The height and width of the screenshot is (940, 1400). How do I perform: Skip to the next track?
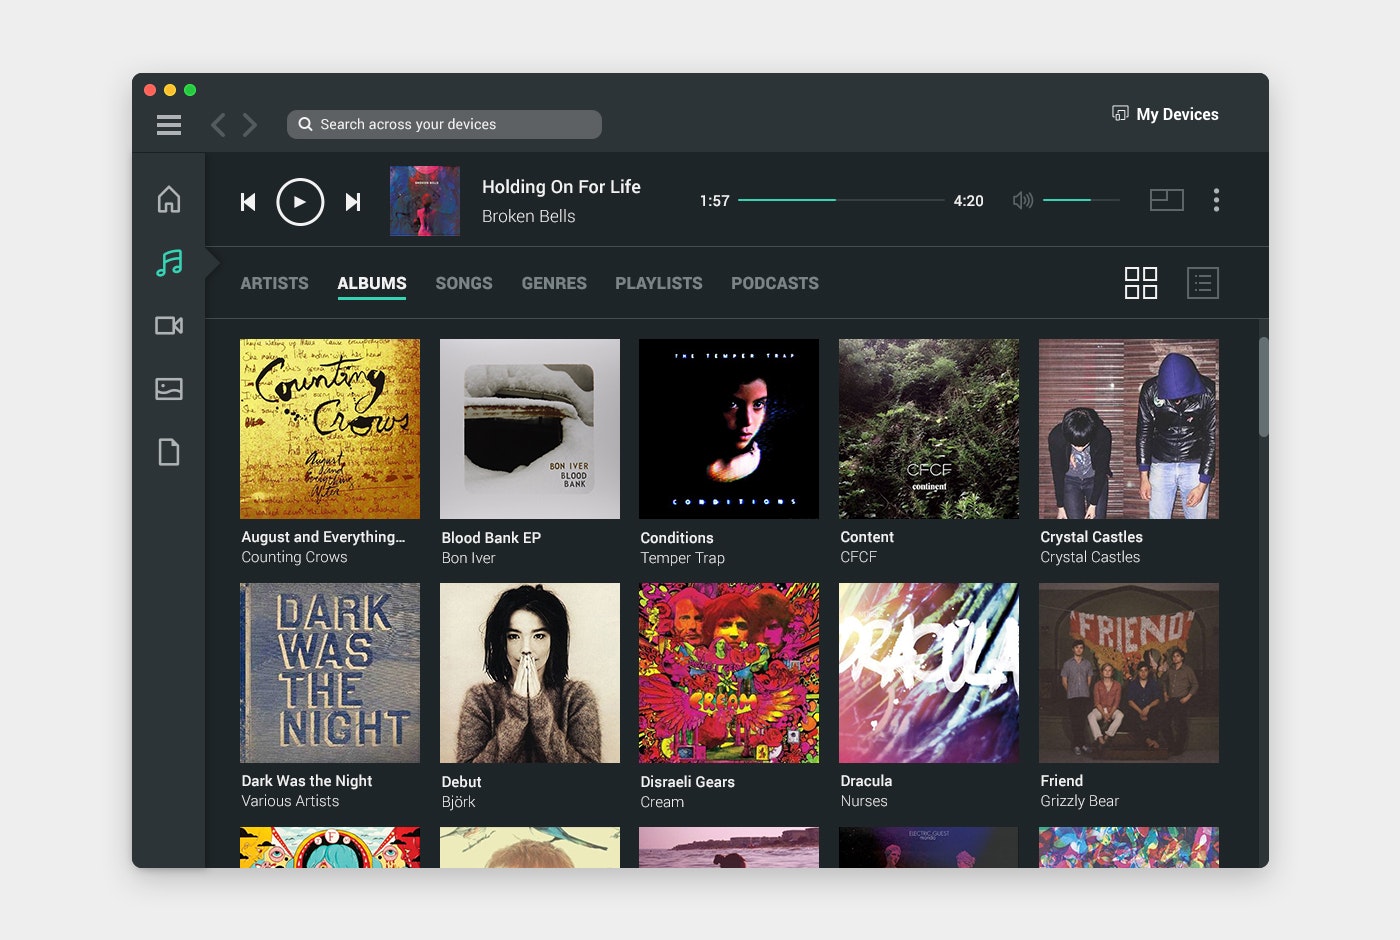[x=353, y=202]
